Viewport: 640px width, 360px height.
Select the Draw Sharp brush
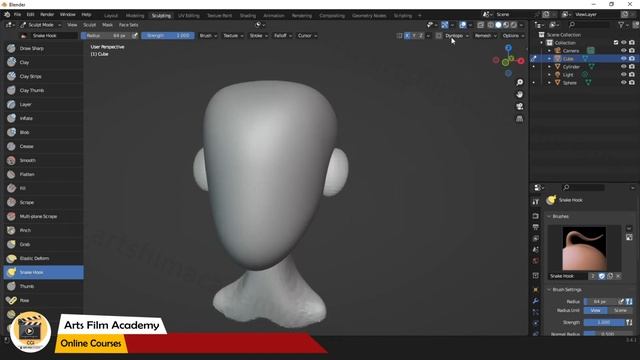click(43, 48)
